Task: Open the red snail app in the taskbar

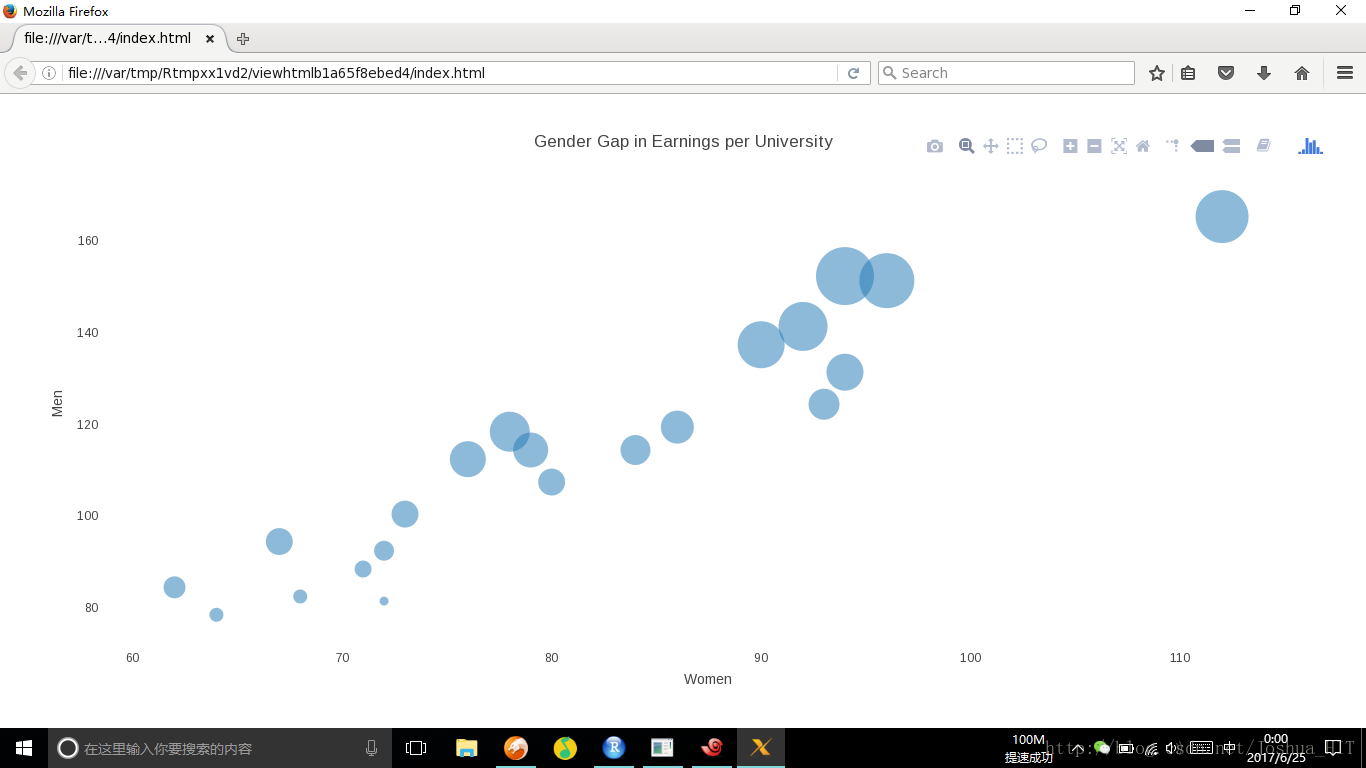Action: click(x=712, y=748)
